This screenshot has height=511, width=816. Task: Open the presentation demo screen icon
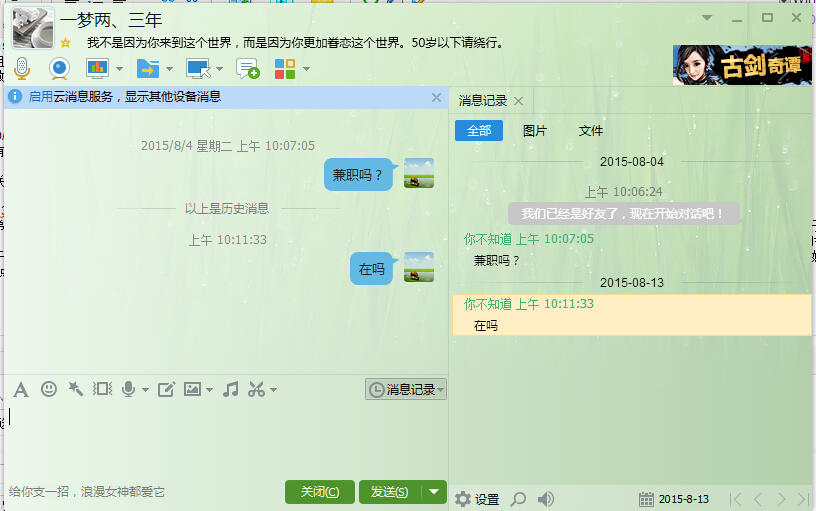(x=97, y=68)
